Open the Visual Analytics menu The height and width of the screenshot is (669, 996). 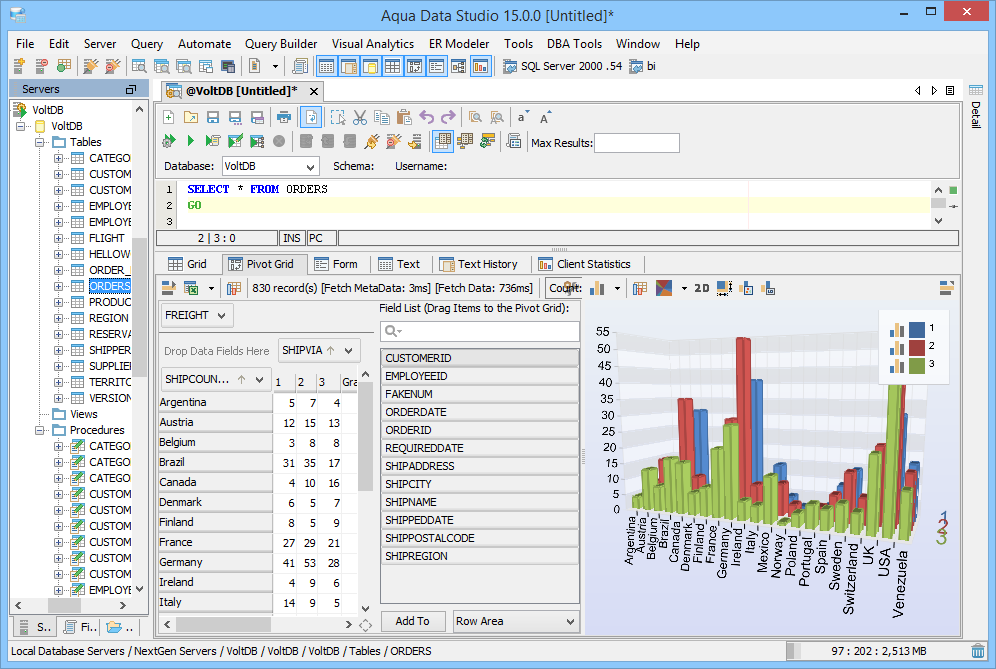(x=373, y=44)
